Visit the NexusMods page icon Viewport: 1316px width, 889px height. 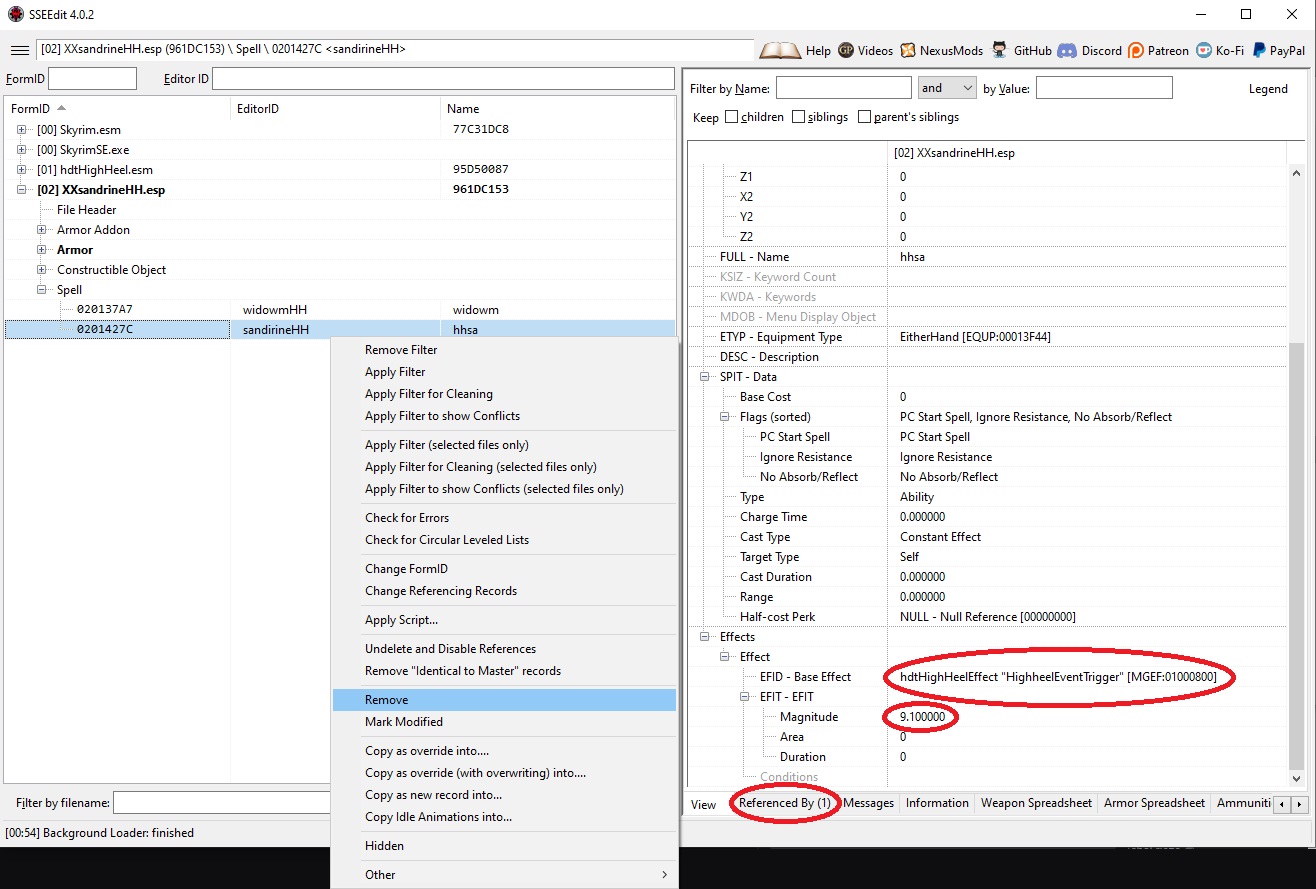[x=909, y=50]
